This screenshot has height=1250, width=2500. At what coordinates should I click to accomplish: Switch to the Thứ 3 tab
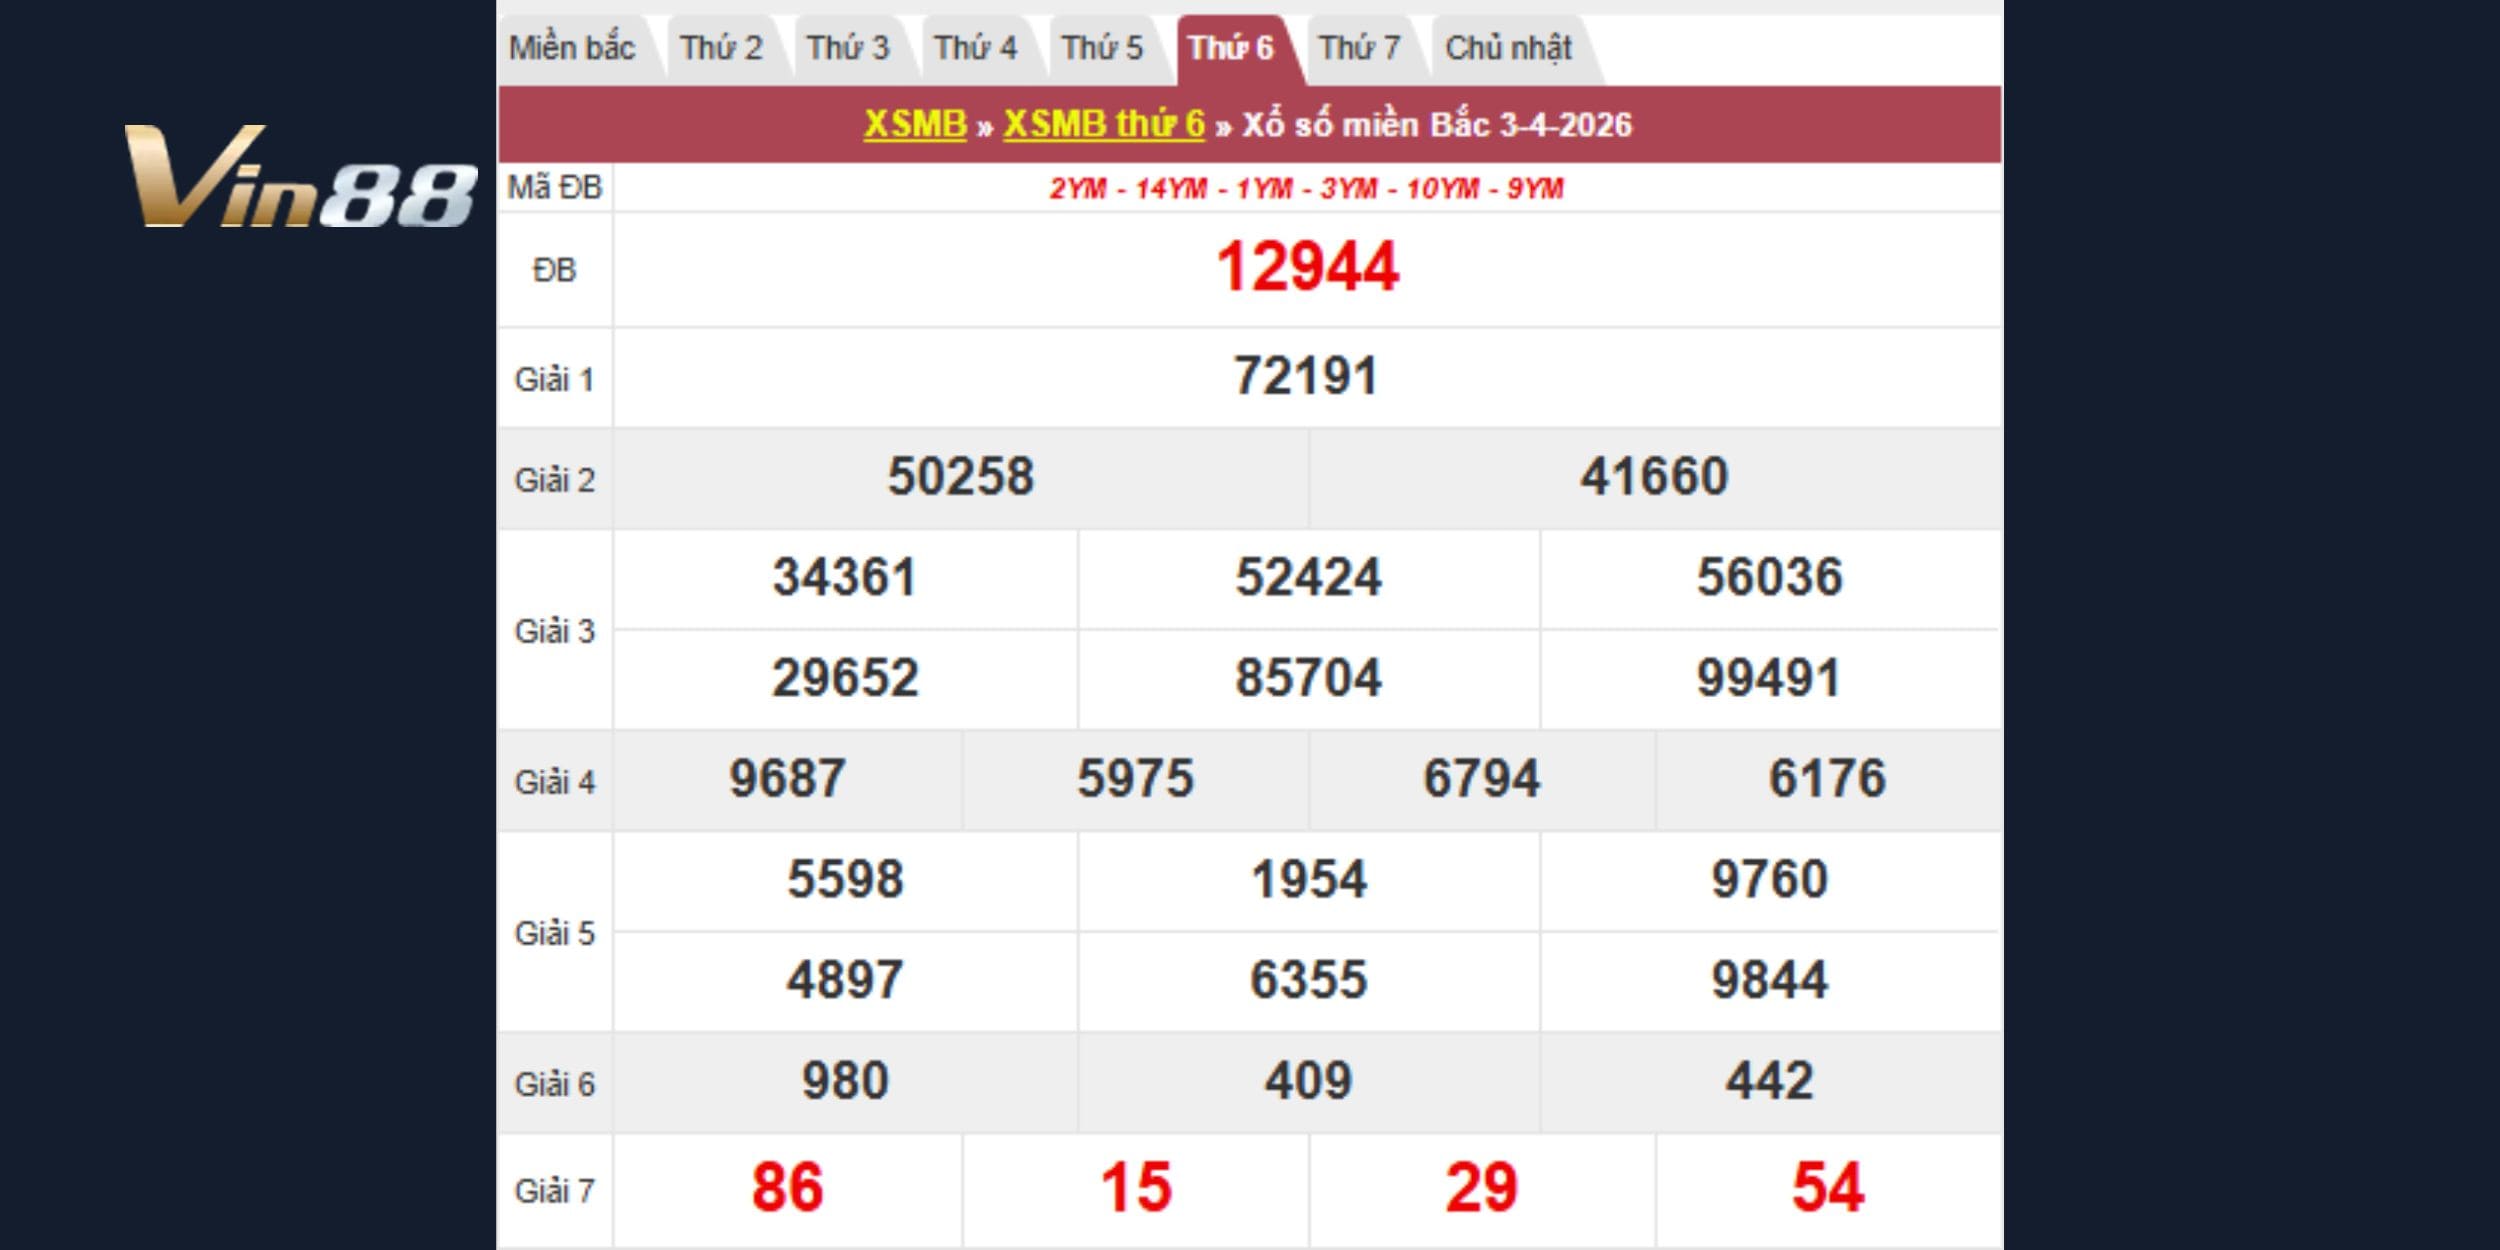[847, 48]
